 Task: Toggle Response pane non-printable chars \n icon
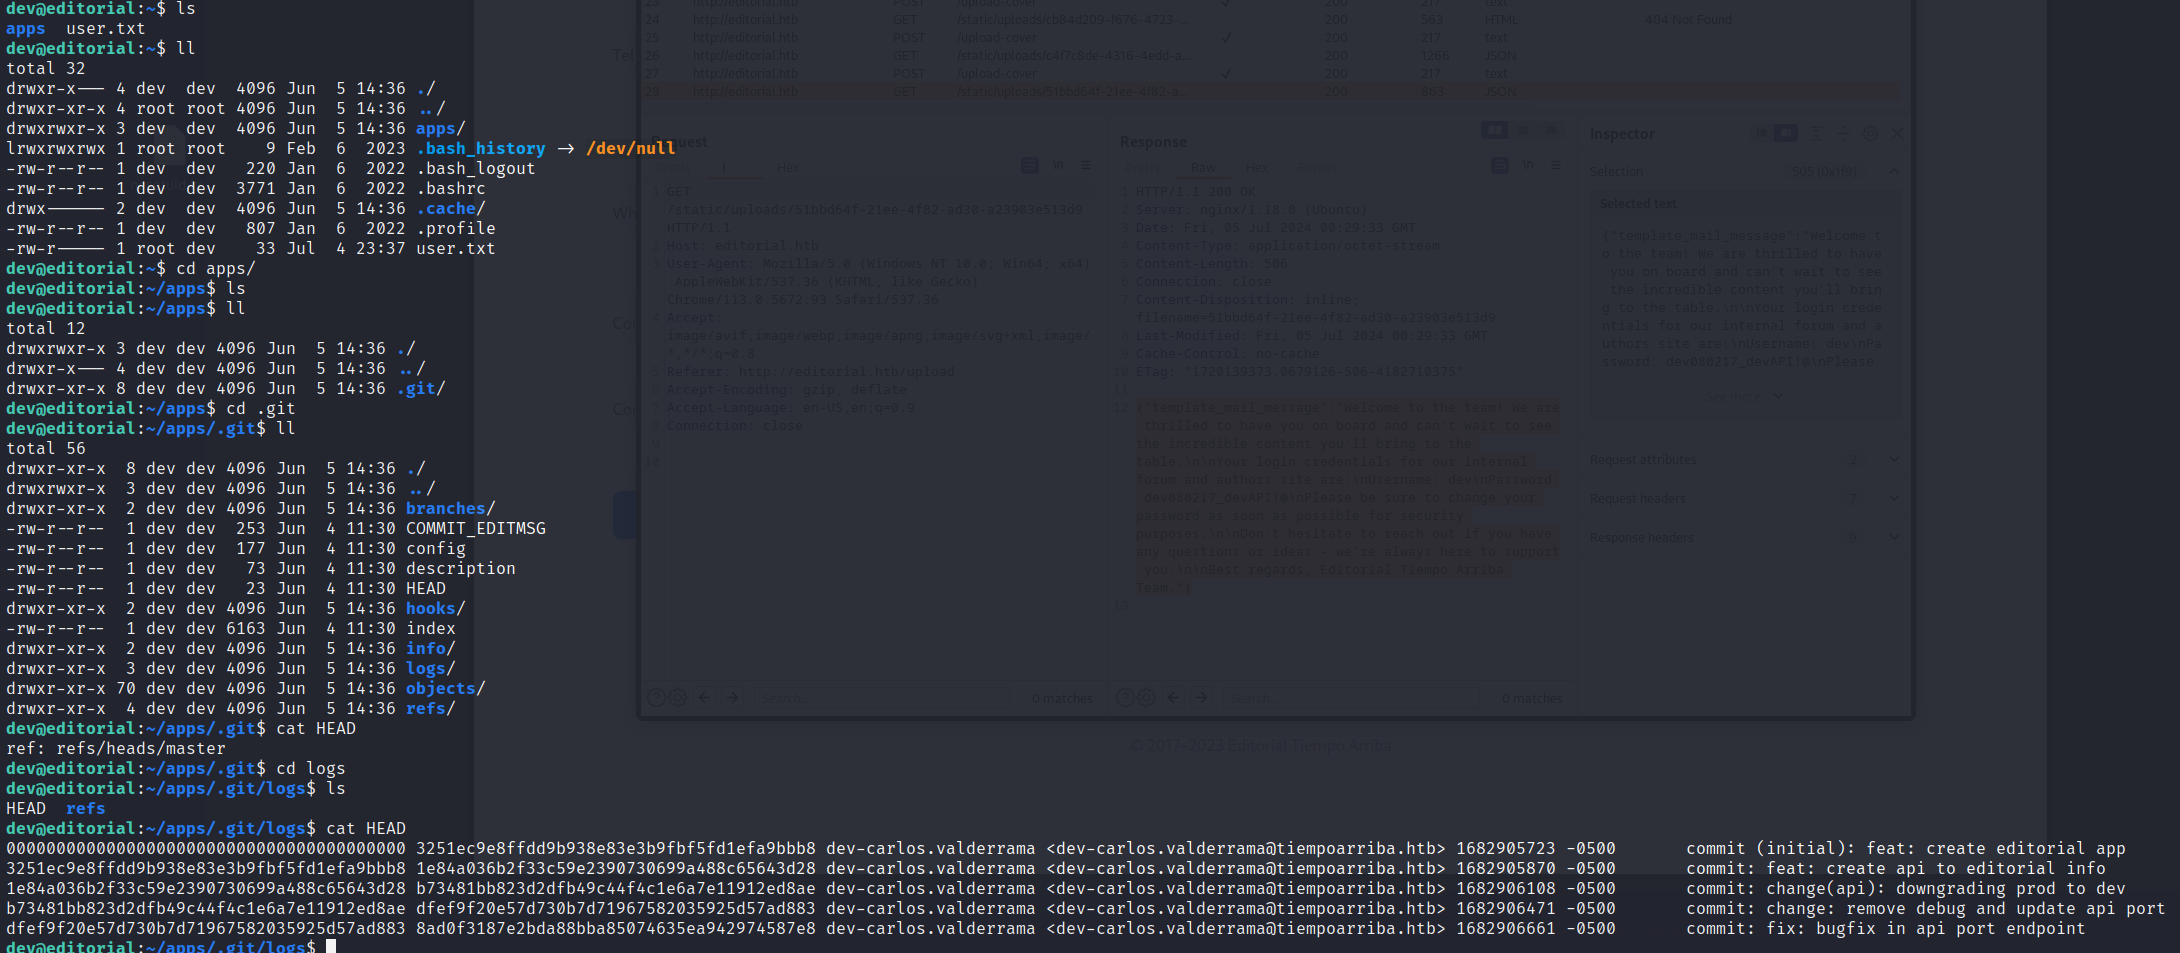click(x=1528, y=165)
